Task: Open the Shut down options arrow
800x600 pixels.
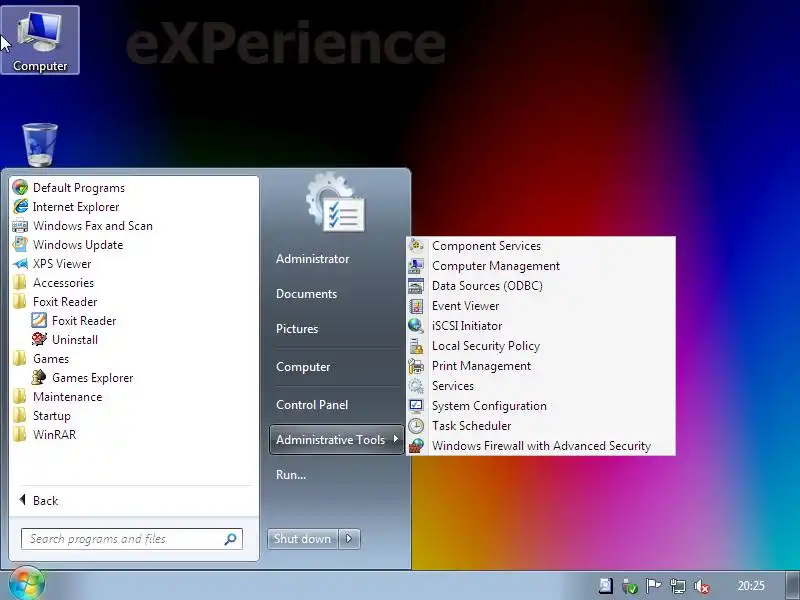Action: 349,539
